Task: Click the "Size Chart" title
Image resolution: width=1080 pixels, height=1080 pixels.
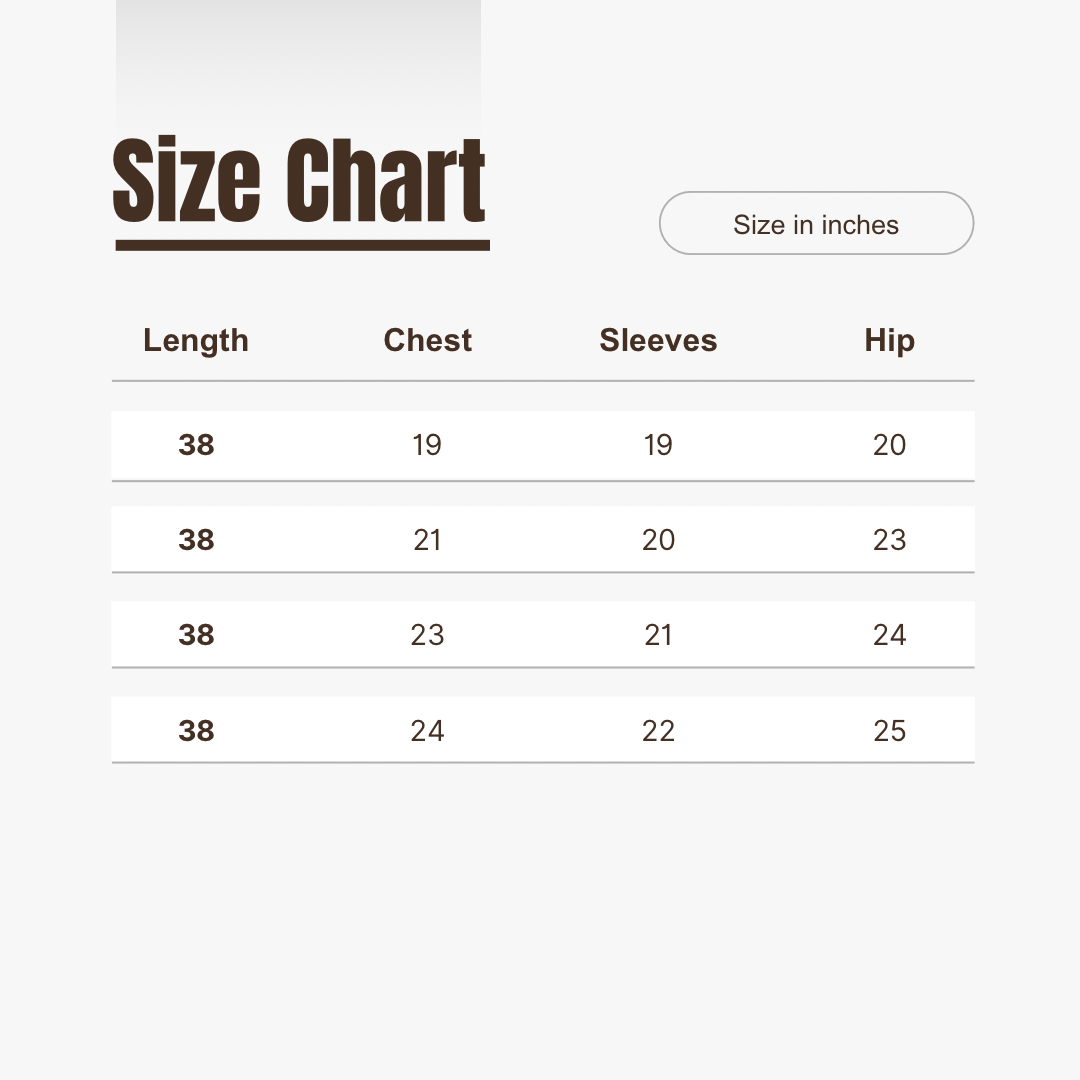Action: (x=300, y=182)
